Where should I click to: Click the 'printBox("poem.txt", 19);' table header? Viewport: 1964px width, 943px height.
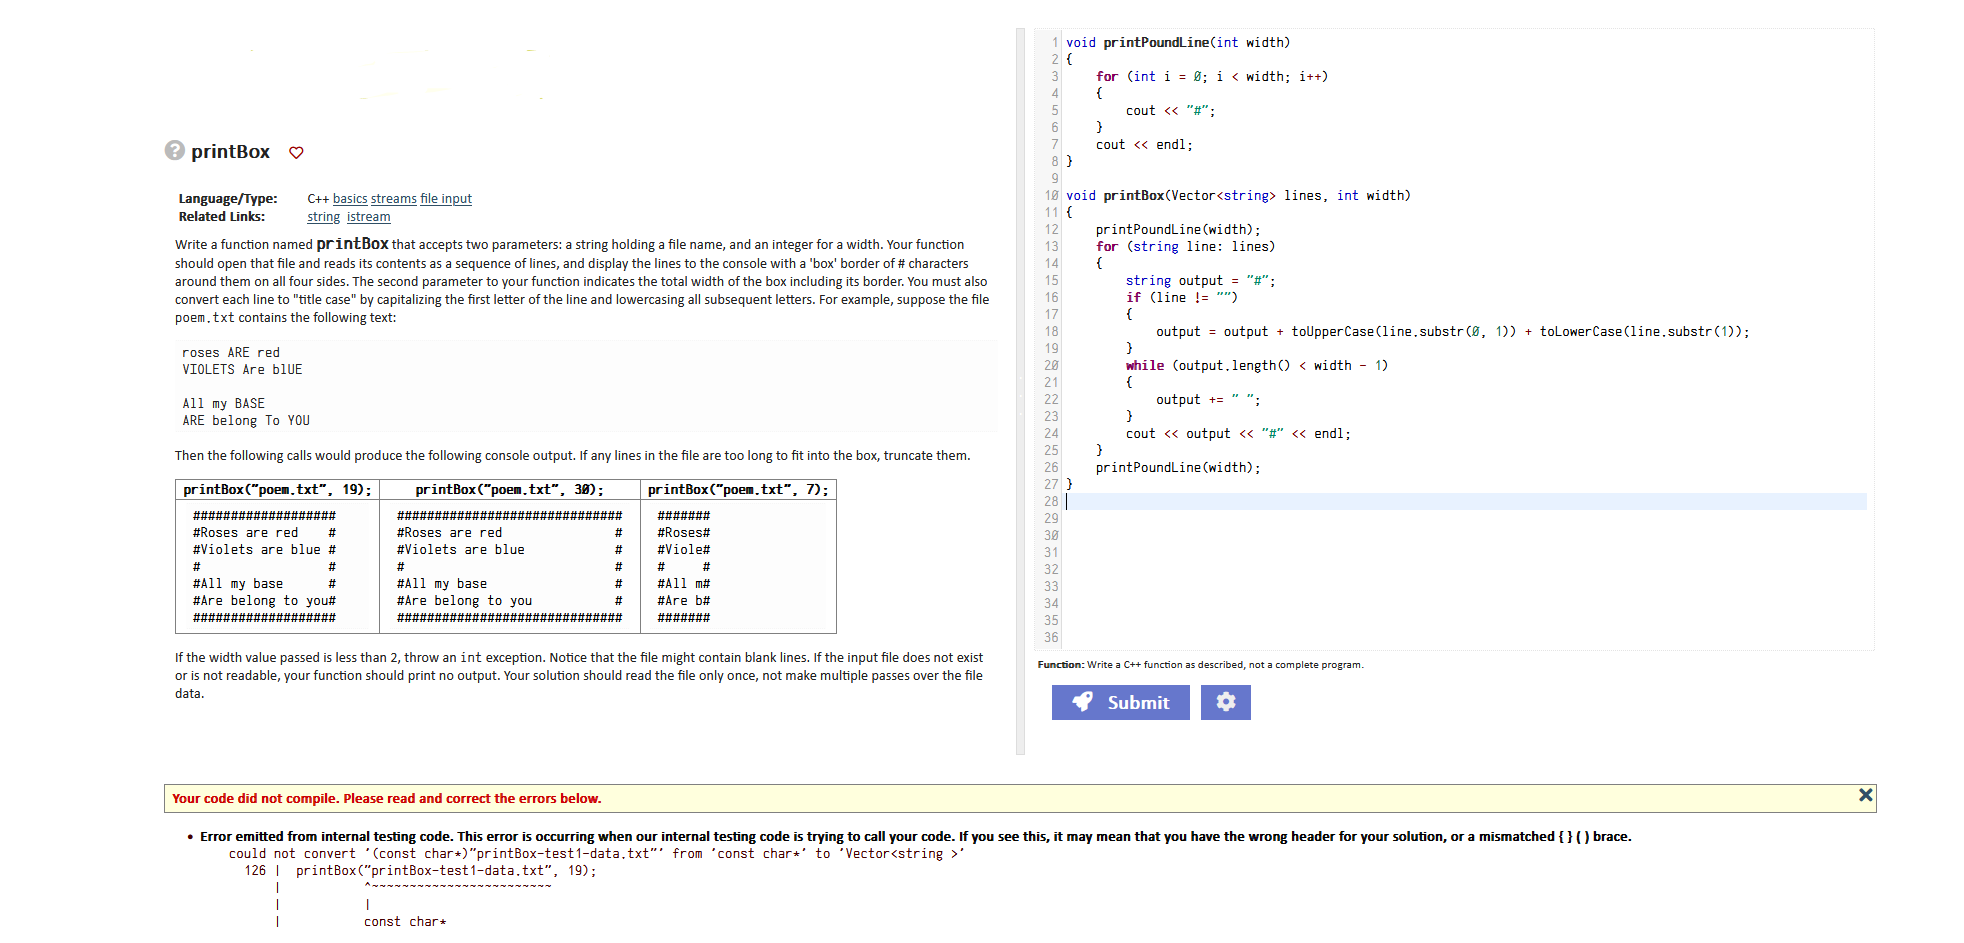coord(277,489)
